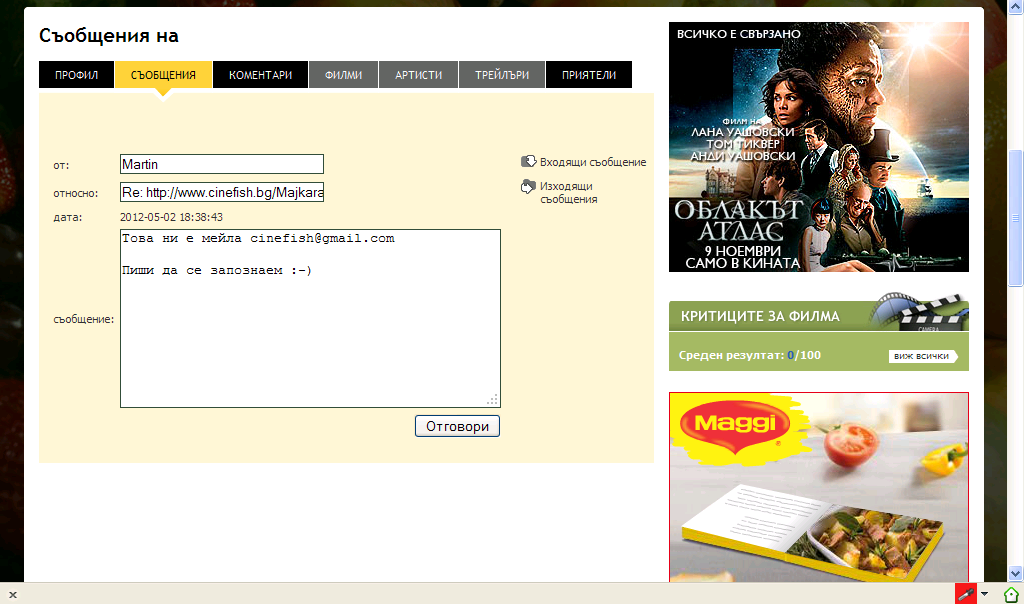Switch to the КОМЕНТАРИ tab
The height and width of the screenshot is (604, 1024).
tap(260, 75)
